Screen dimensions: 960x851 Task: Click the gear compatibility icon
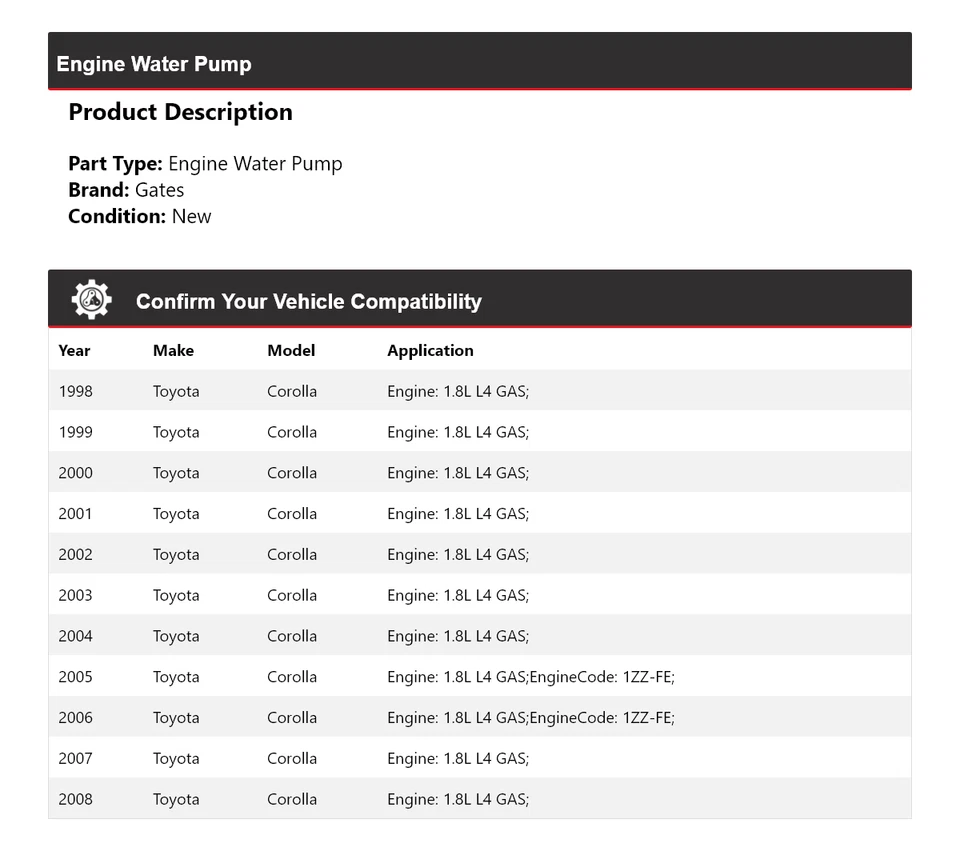pos(91,300)
